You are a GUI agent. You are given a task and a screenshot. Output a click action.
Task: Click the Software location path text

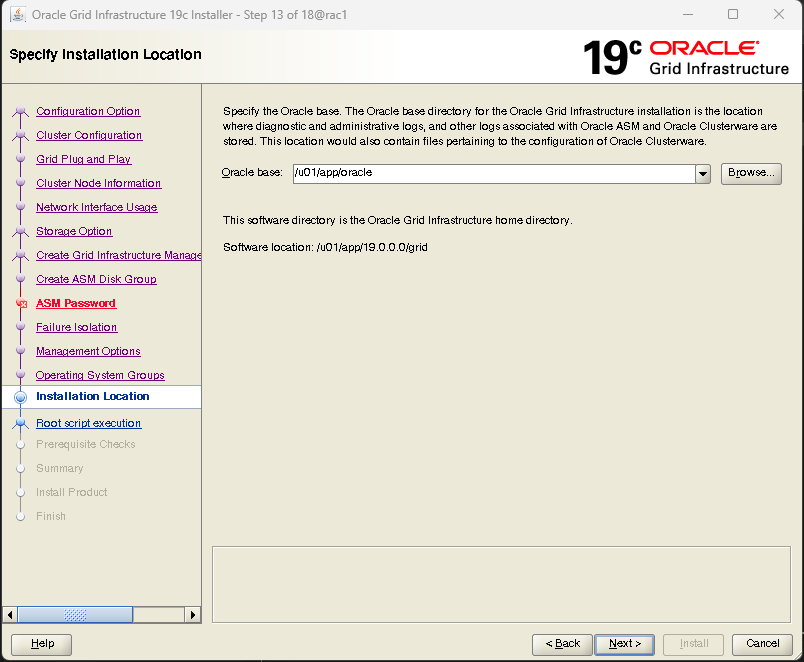coord(372,248)
